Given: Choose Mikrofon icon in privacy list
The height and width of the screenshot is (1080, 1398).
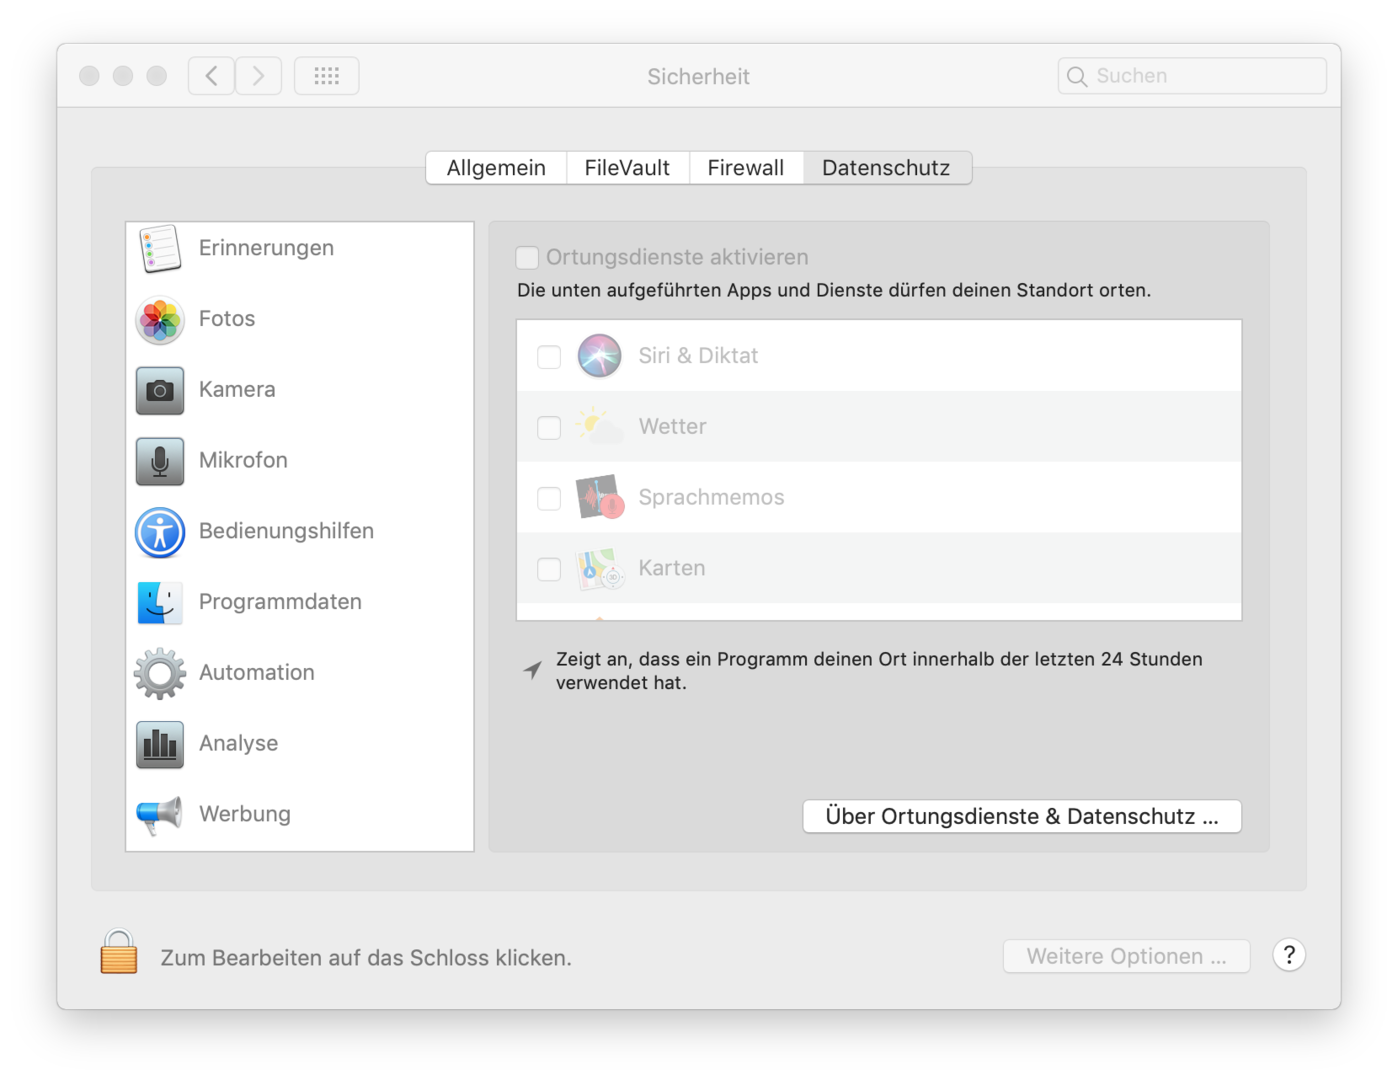Looking at the screenshot, I should coord(160,461).
